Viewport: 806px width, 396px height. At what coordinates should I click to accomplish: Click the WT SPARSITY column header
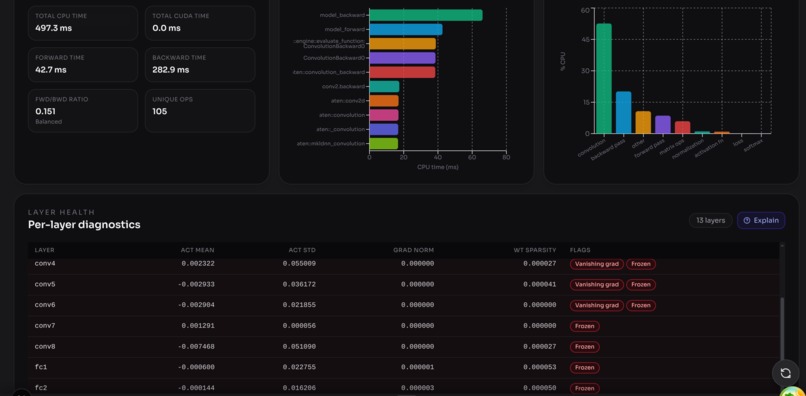coord(535,250)
